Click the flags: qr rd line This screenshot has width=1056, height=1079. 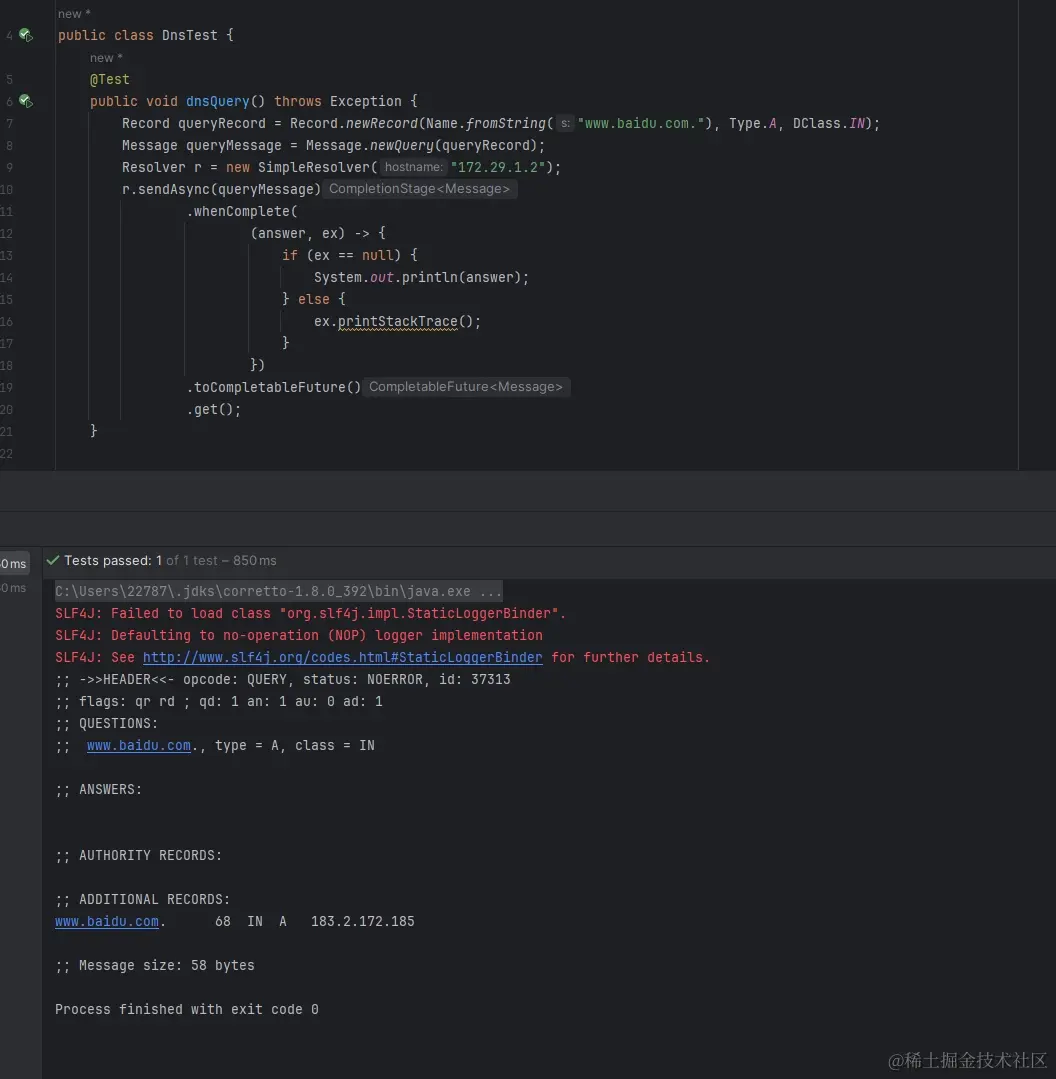[219, 701]
